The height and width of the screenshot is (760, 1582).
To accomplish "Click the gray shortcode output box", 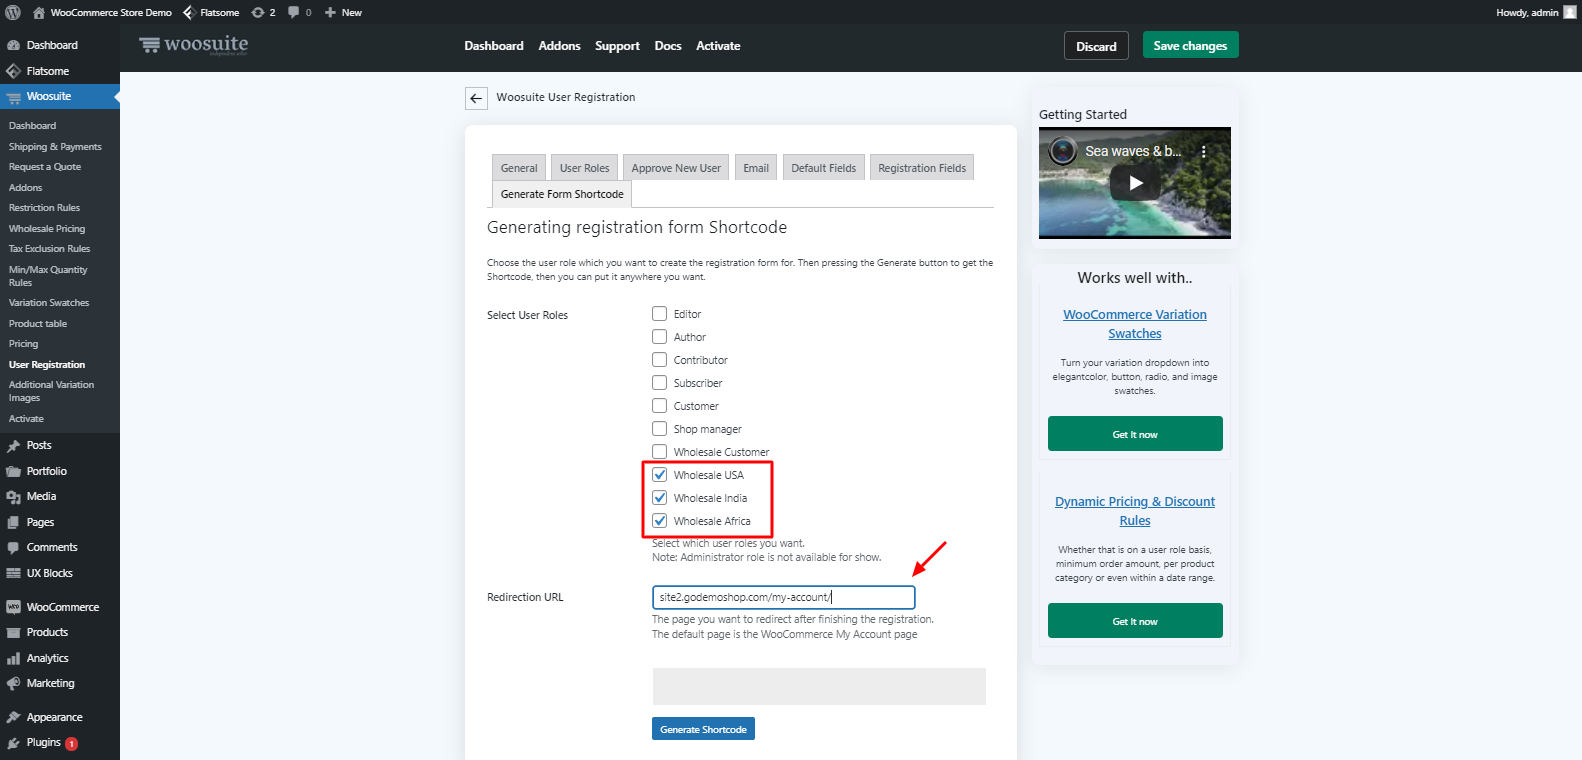I will [x=819, y=686].
